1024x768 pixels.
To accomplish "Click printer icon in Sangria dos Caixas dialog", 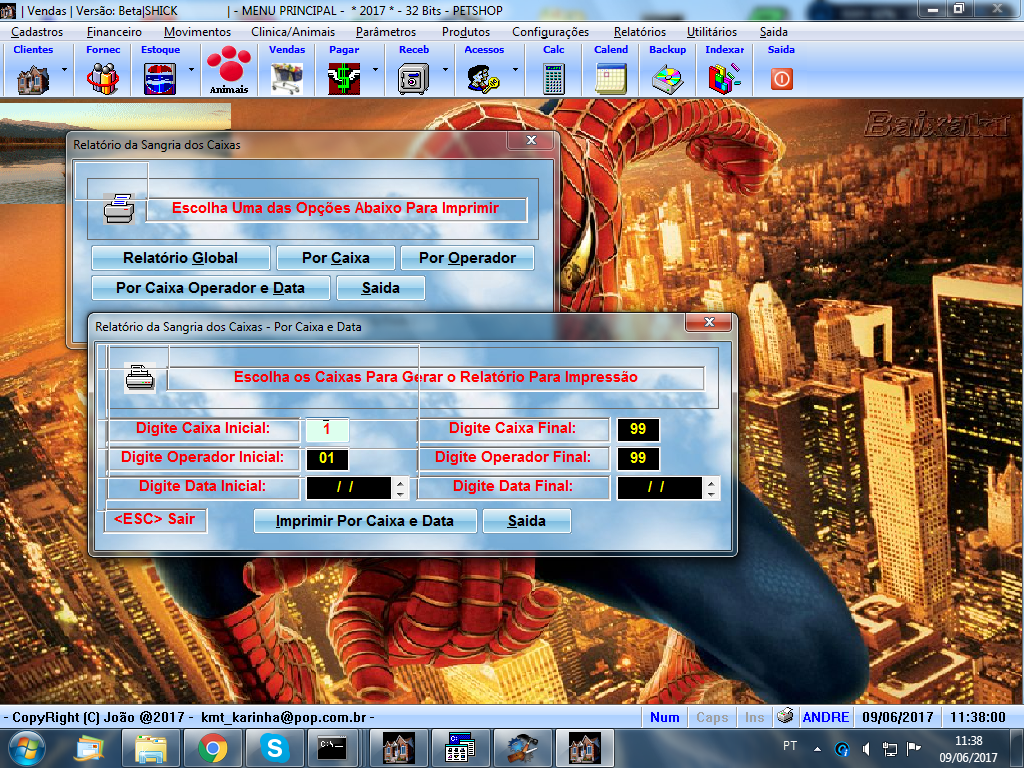I will pyautogui.click(x=119, y=209).
